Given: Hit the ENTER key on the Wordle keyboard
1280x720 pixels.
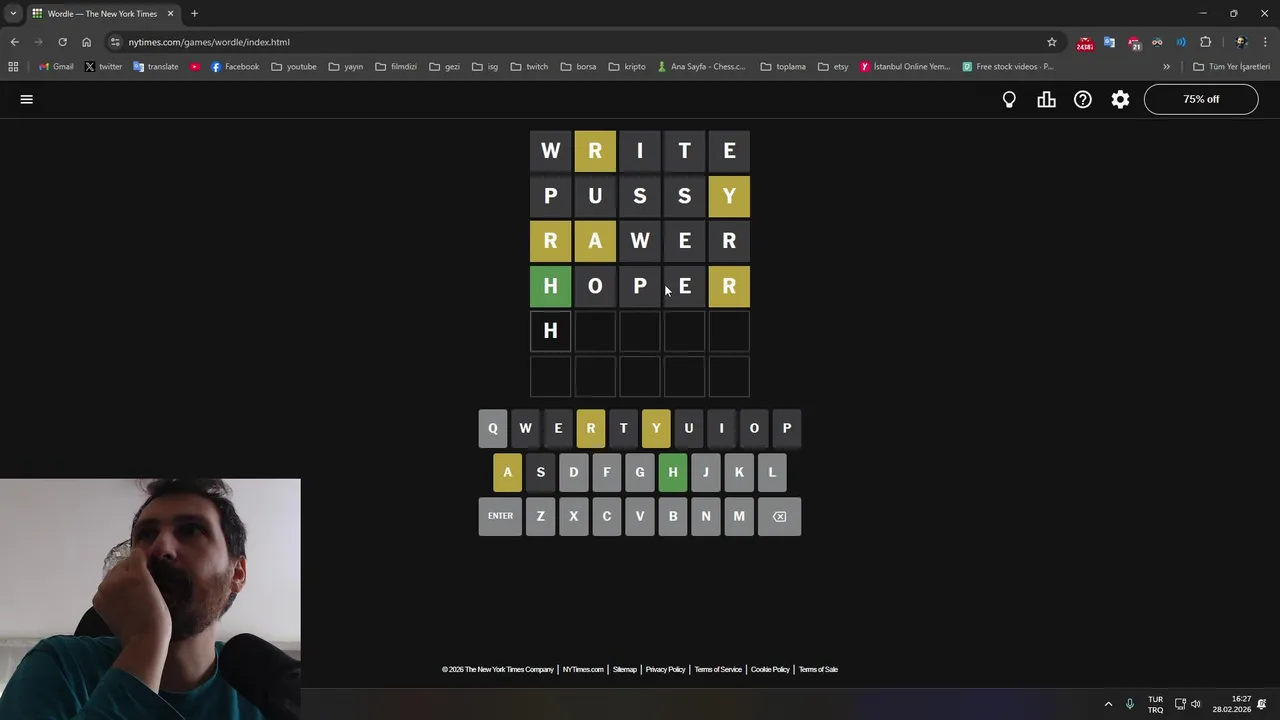Looking at the screenshot, I should (500, 516).
